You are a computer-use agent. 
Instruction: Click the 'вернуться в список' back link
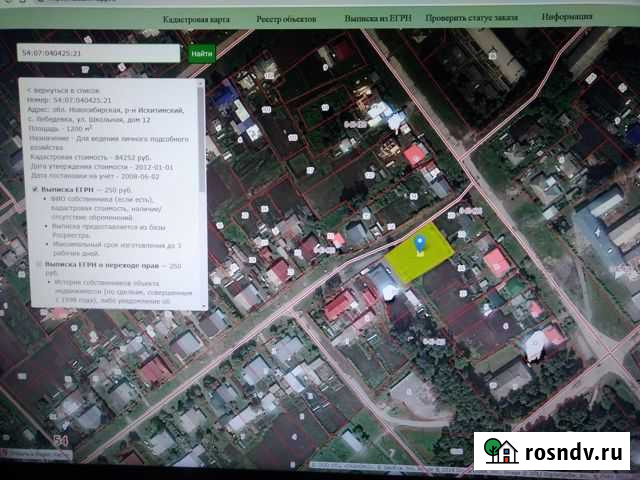pos(60,90)
